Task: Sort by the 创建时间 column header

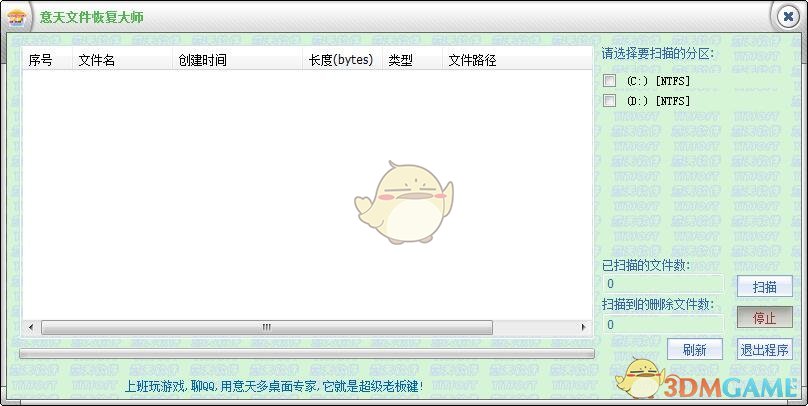Action: coord(237,60)
